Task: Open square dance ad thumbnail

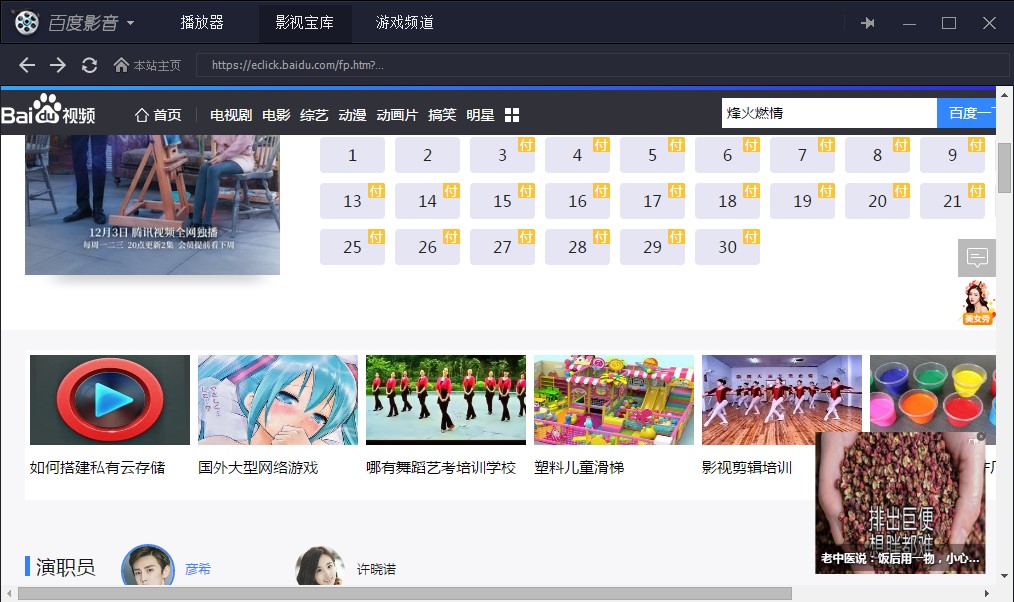Action: pyautogui.click(x=446, y=400)
